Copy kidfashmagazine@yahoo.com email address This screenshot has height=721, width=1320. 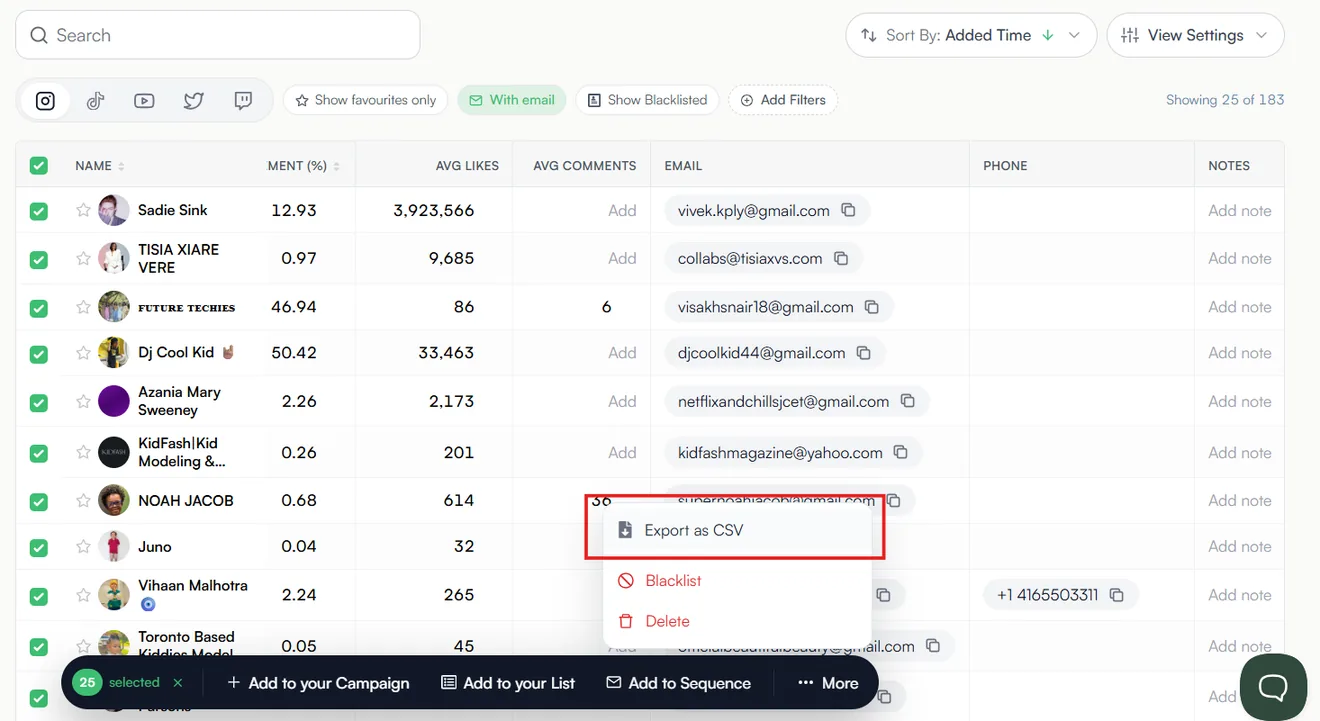tap(901, 452)
